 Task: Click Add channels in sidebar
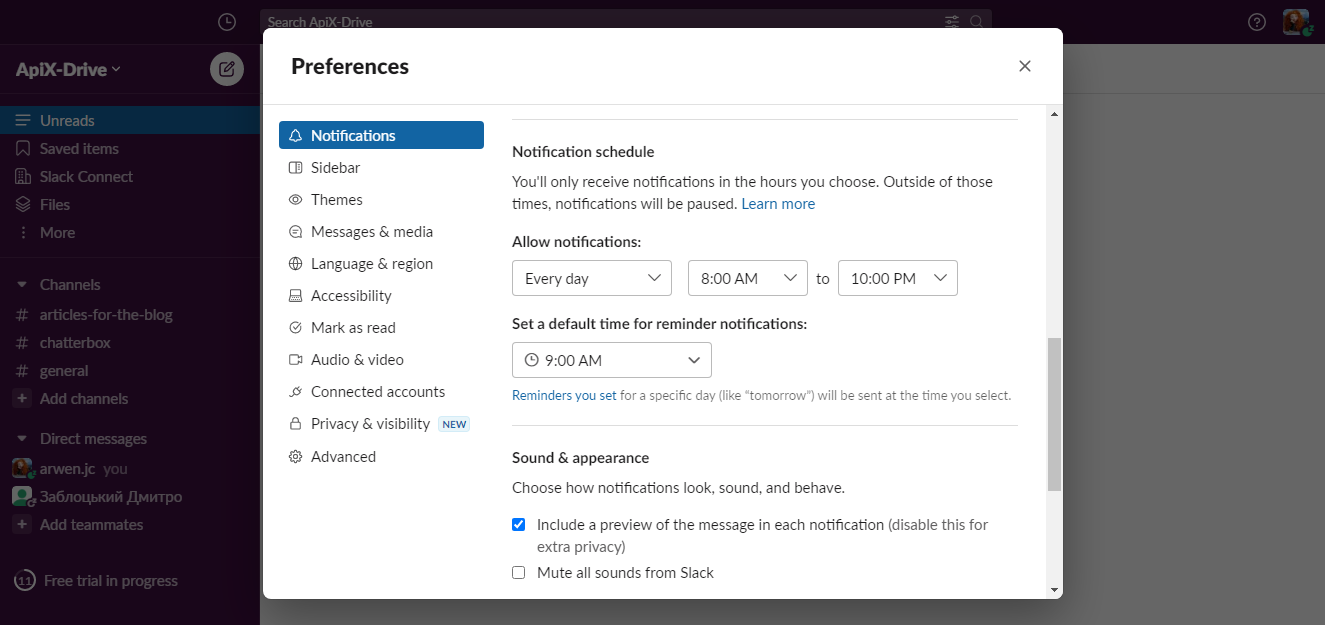click(84, 398)
